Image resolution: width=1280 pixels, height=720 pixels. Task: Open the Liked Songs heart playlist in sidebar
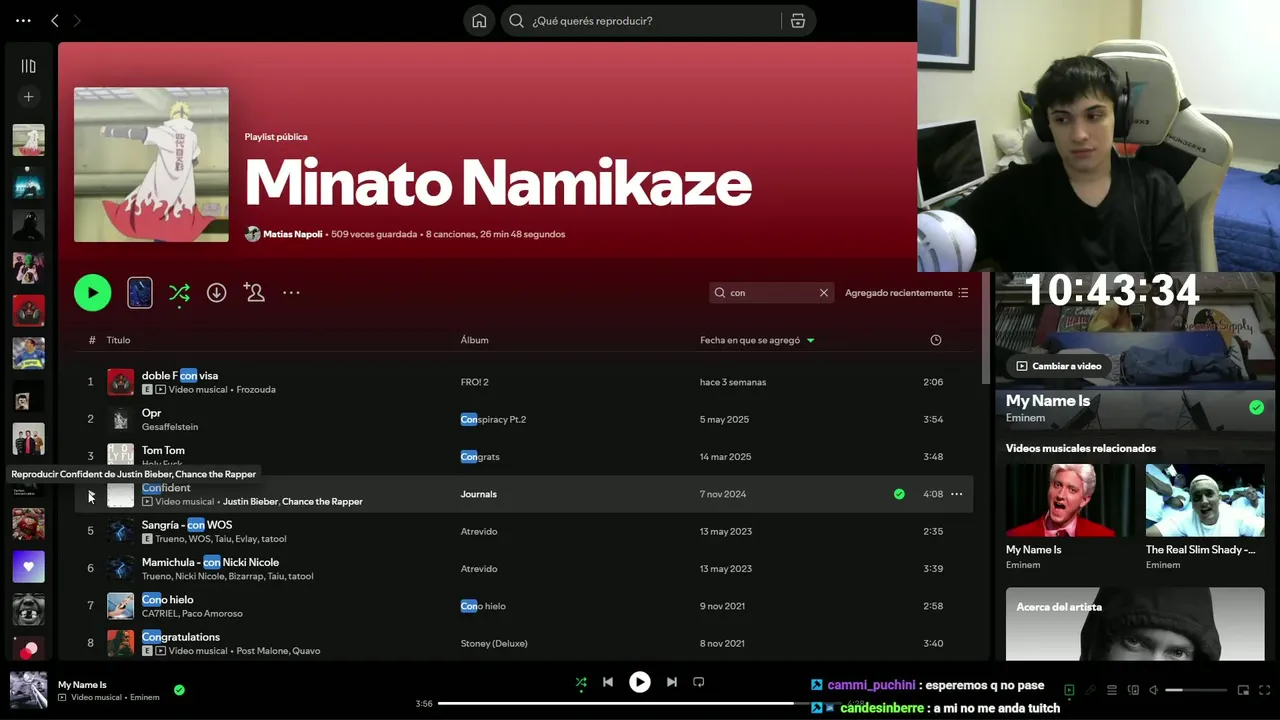(28, 567)
